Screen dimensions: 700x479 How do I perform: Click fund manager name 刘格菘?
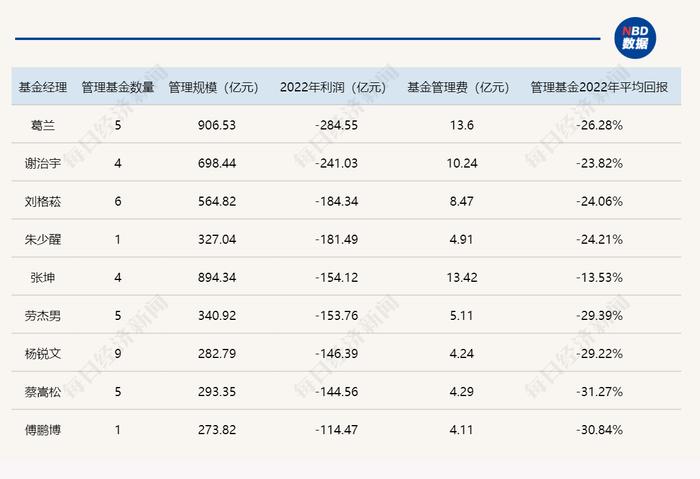[43, 201]
